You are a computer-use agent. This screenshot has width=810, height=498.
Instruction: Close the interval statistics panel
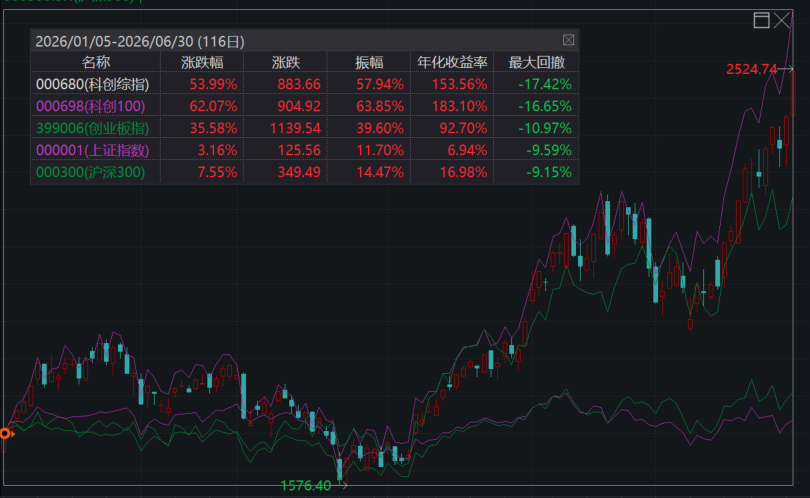568,40
